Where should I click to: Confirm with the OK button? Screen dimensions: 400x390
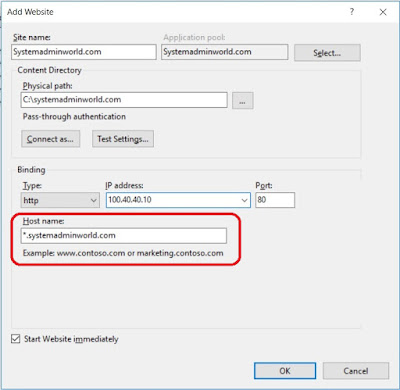(285, 371)
